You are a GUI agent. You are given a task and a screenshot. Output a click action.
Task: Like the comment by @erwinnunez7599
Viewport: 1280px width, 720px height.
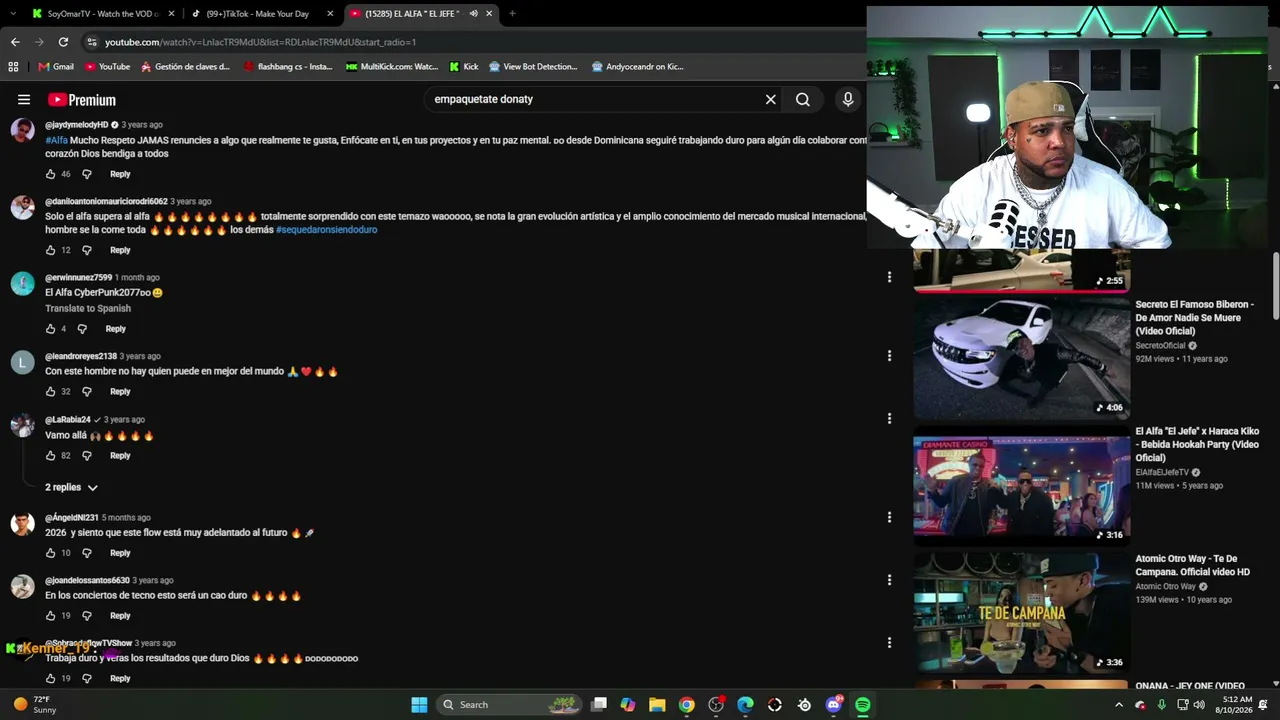50,329
